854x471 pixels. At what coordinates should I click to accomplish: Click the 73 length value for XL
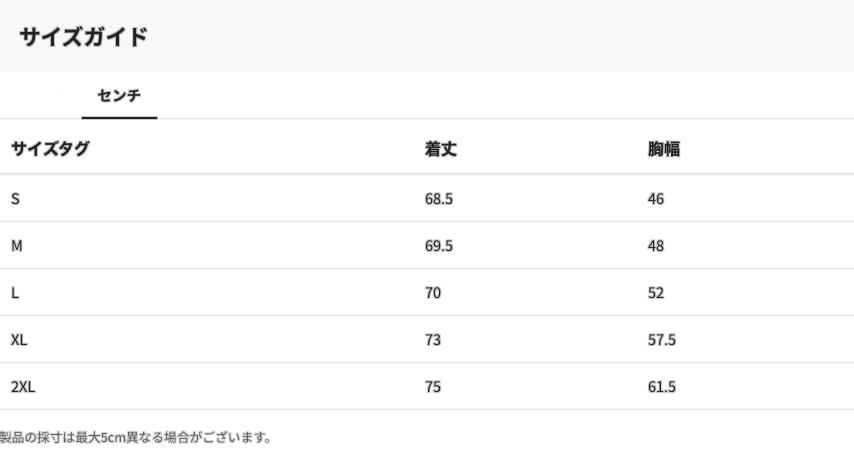[433, 340]
